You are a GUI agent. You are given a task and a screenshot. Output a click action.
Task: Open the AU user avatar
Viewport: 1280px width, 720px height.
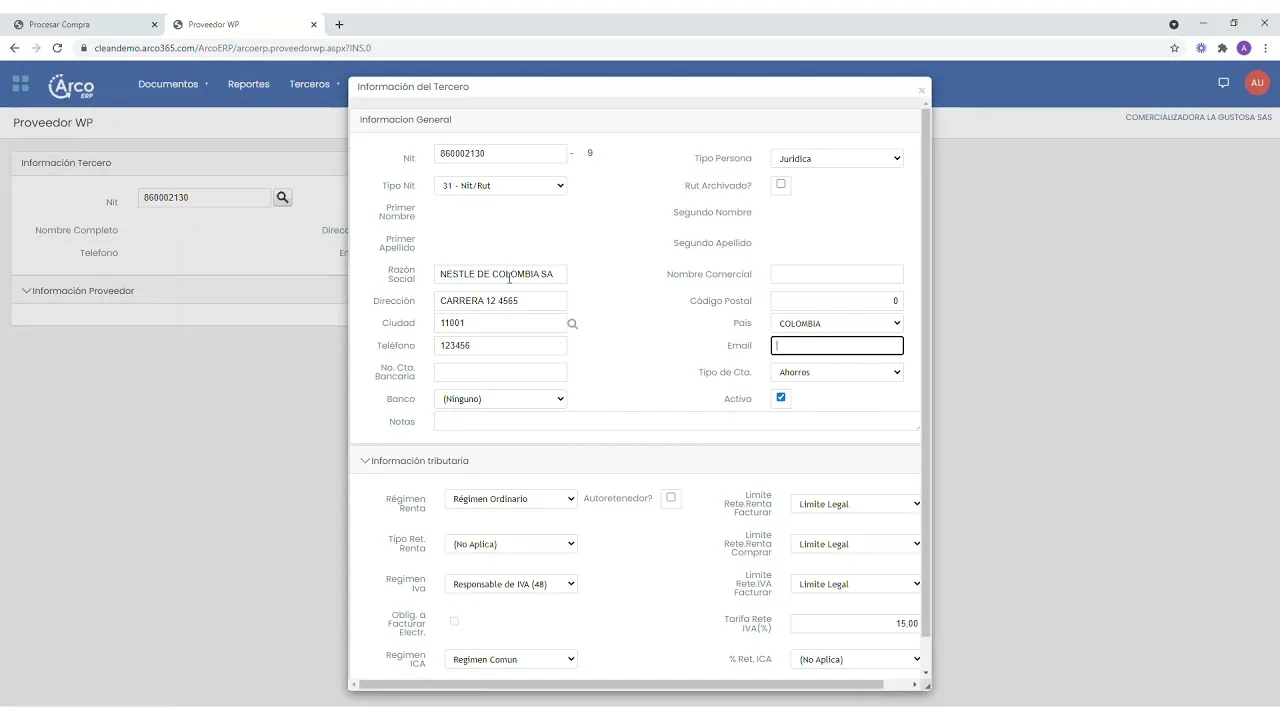(x=1257, y=83)
